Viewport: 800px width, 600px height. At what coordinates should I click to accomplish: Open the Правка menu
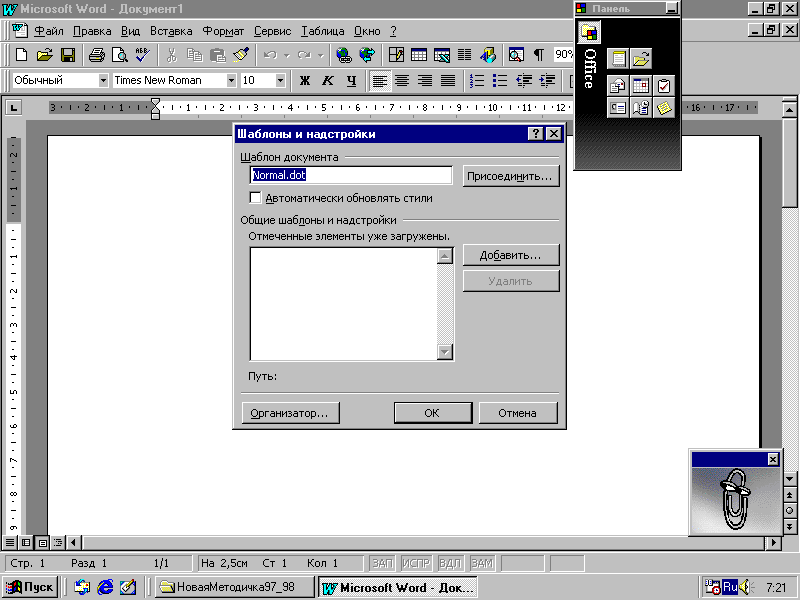click(92, 31)
